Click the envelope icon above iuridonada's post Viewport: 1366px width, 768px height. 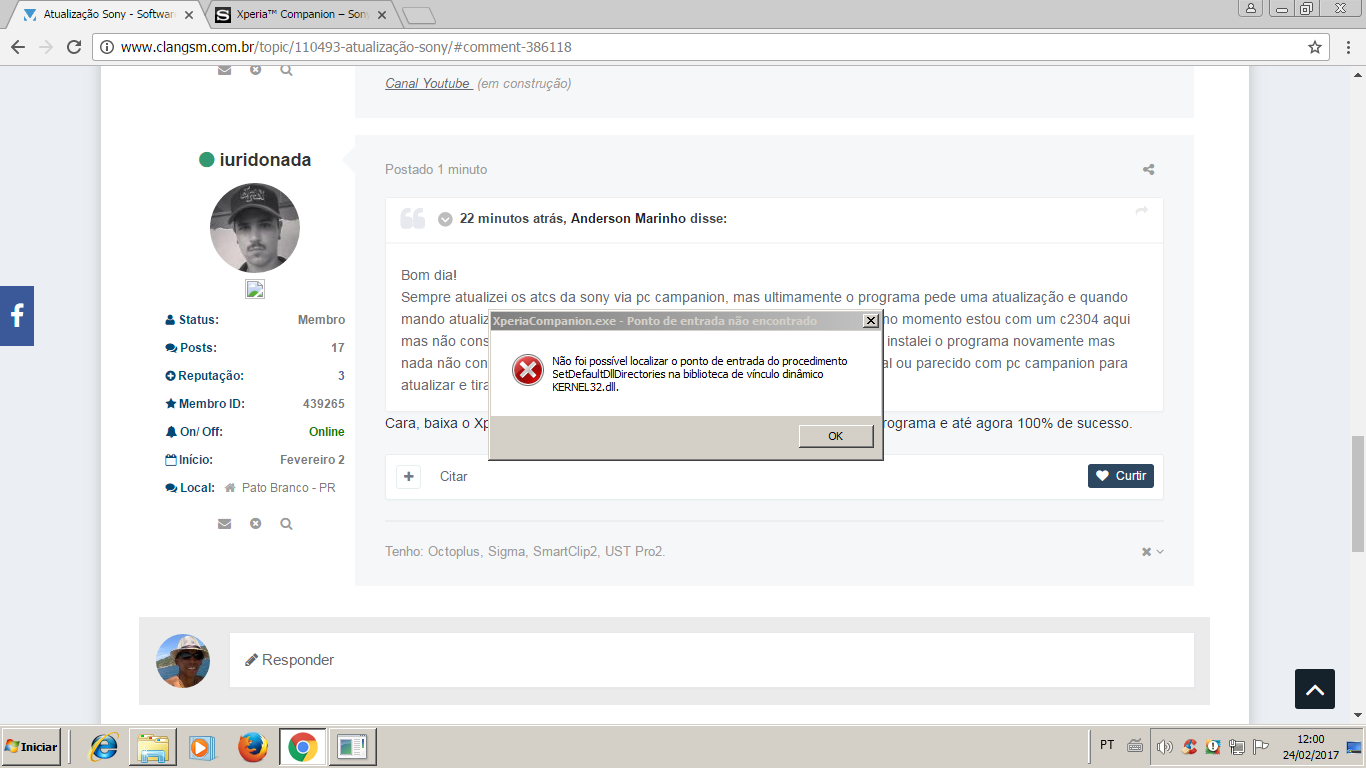(x=224, y=70)
